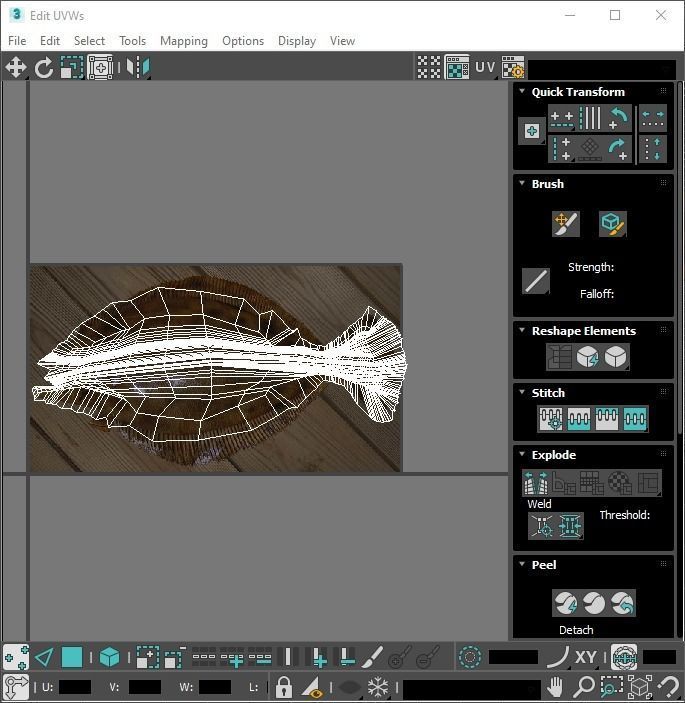Click Stitch To Target icon
The height and width of the screenshot is (703, 685).
click(x=551, y=419)
